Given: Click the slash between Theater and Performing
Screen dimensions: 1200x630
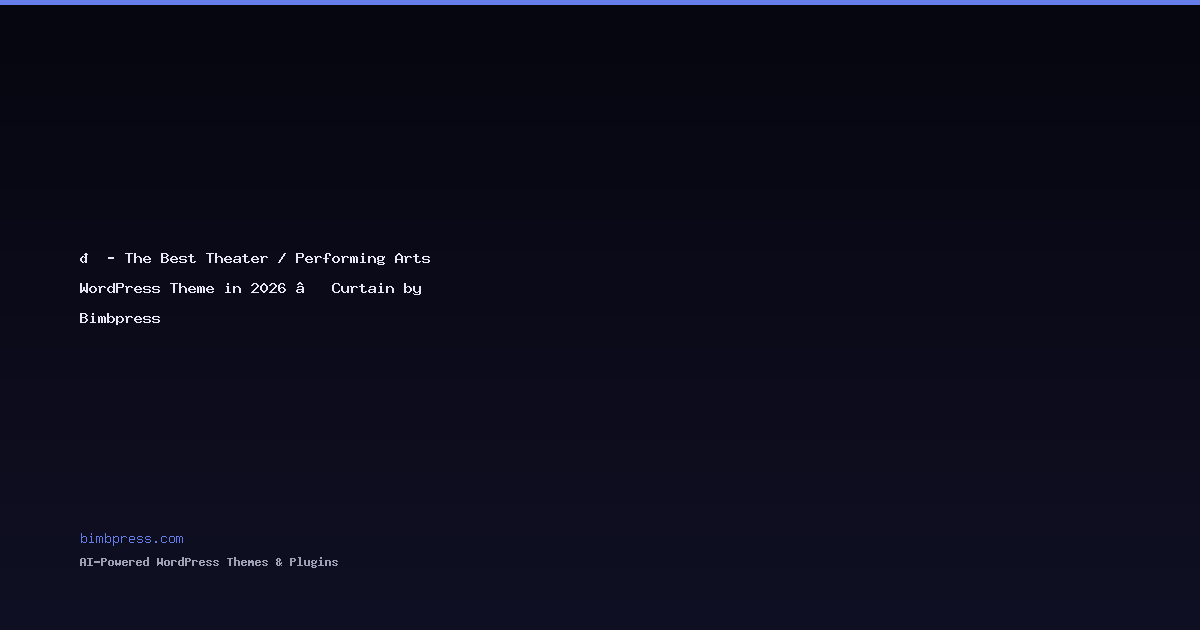Looking at the screenshot, I should click(282, 258).
